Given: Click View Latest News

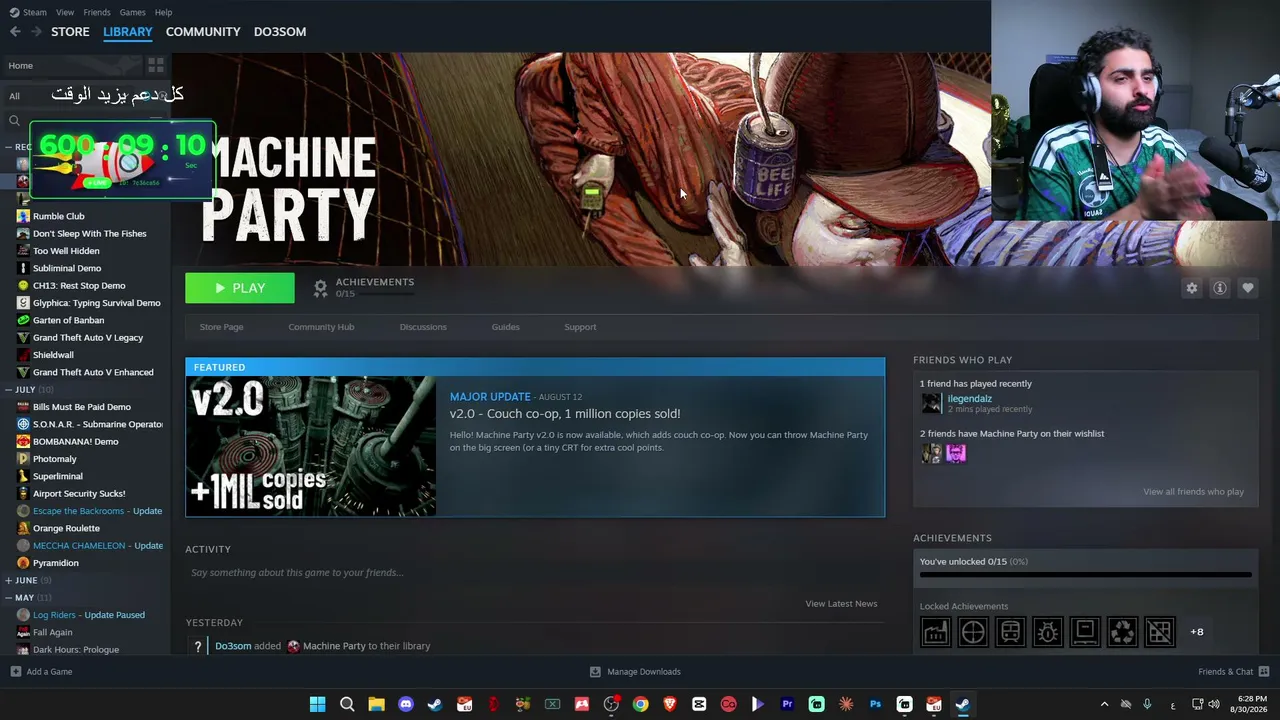Looking at the screenshot, I should (x=841, y=604).
